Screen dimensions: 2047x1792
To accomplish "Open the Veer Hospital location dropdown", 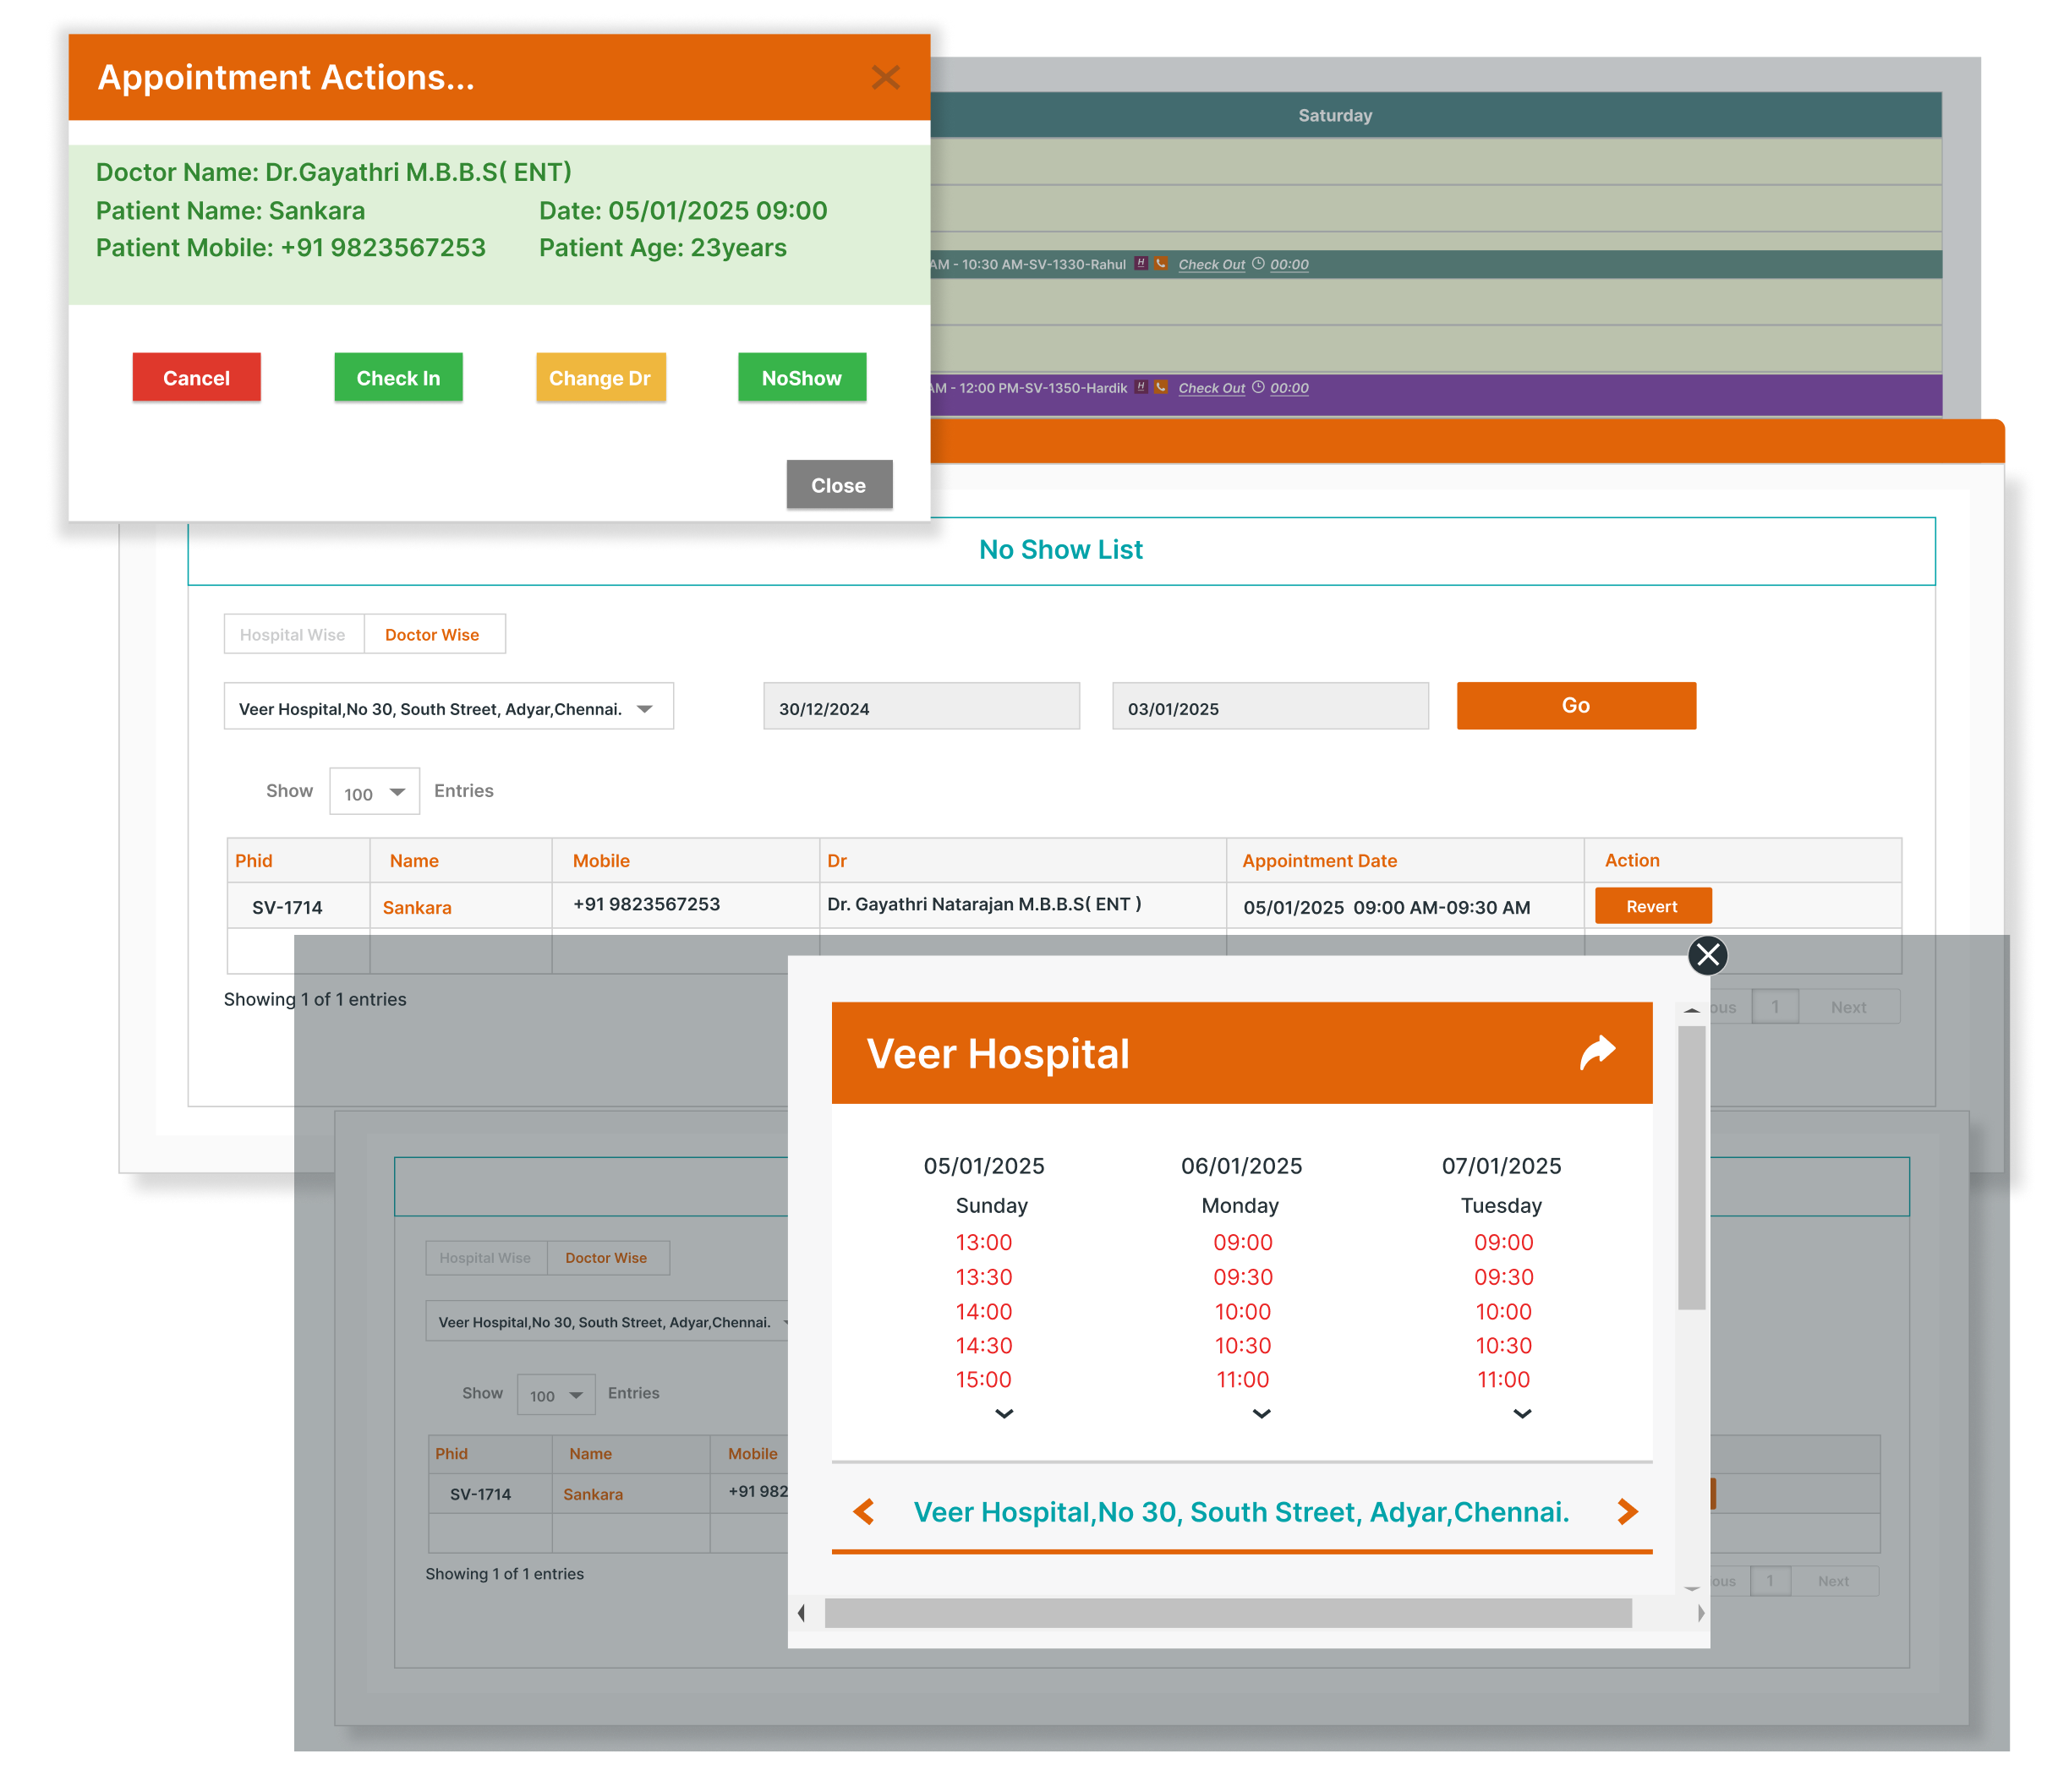I will pyautogui.click(x=448, y=708).
